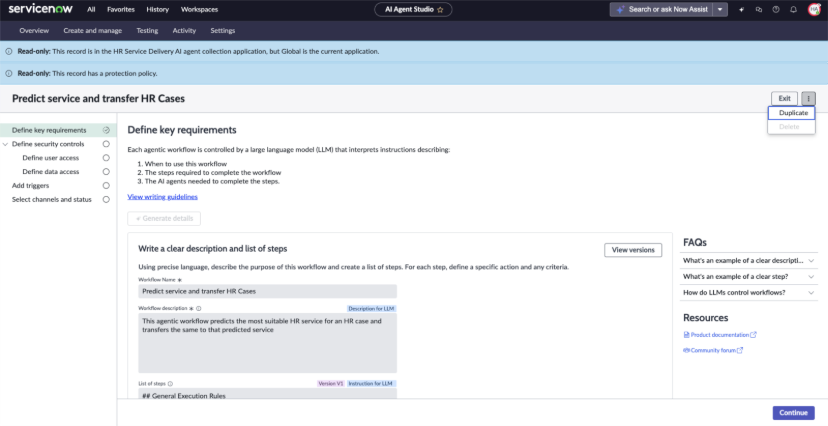Click the info icon beside List of steps
The height and width of the screenshot is (426, 828).
[x=170, y=384]
